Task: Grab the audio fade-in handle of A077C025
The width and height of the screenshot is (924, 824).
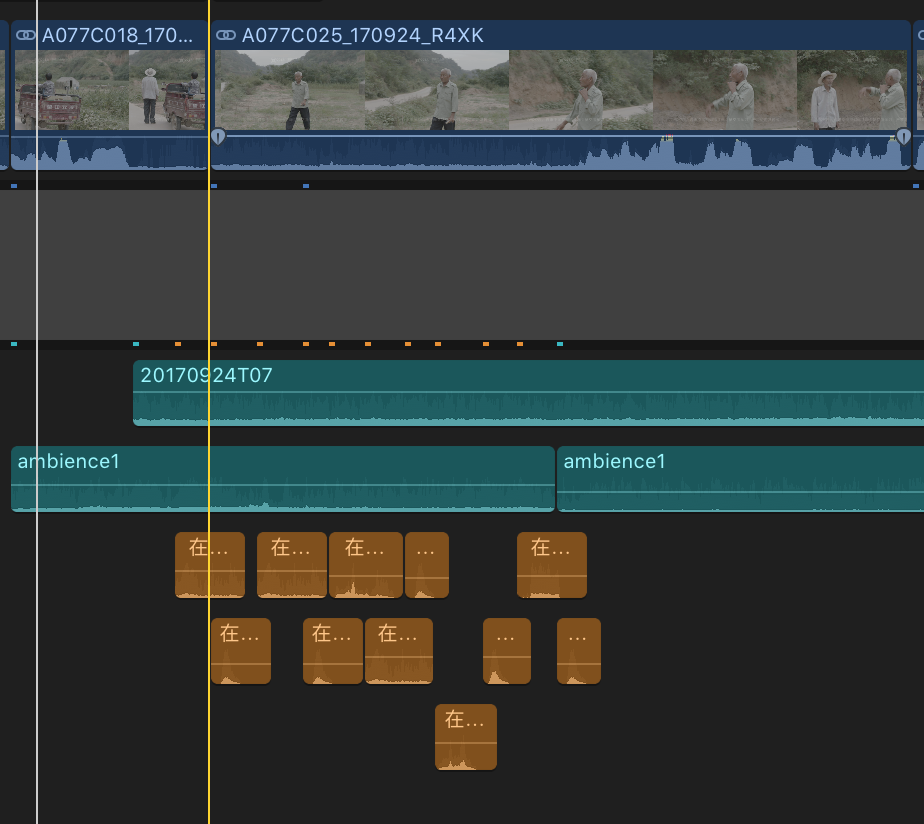Action: click(218, 137)
